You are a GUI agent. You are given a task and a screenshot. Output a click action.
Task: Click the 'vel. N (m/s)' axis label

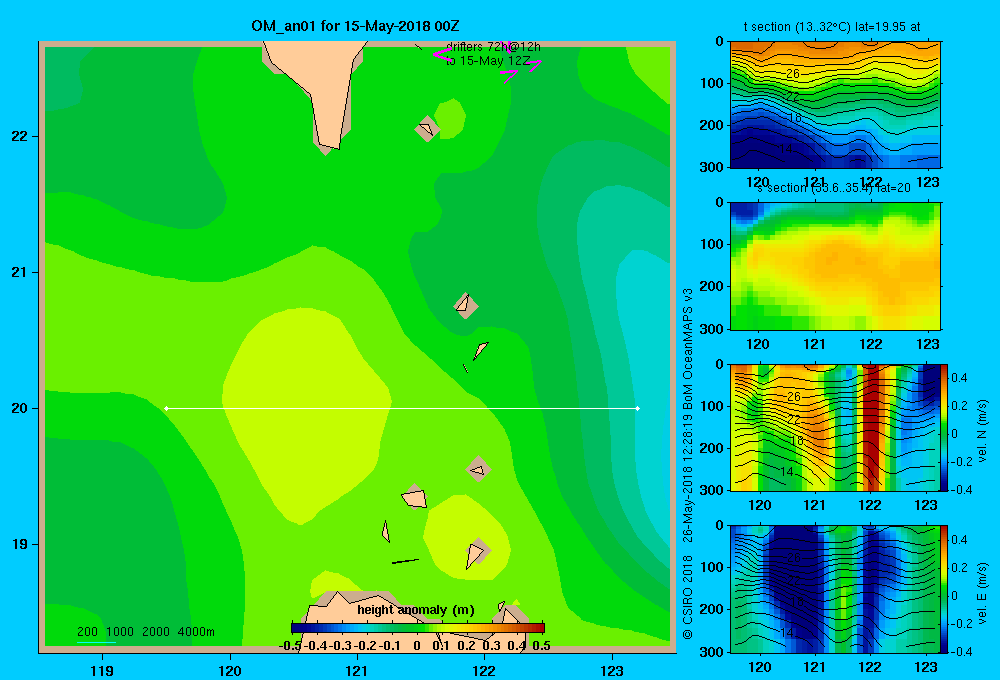click(982, 431)
